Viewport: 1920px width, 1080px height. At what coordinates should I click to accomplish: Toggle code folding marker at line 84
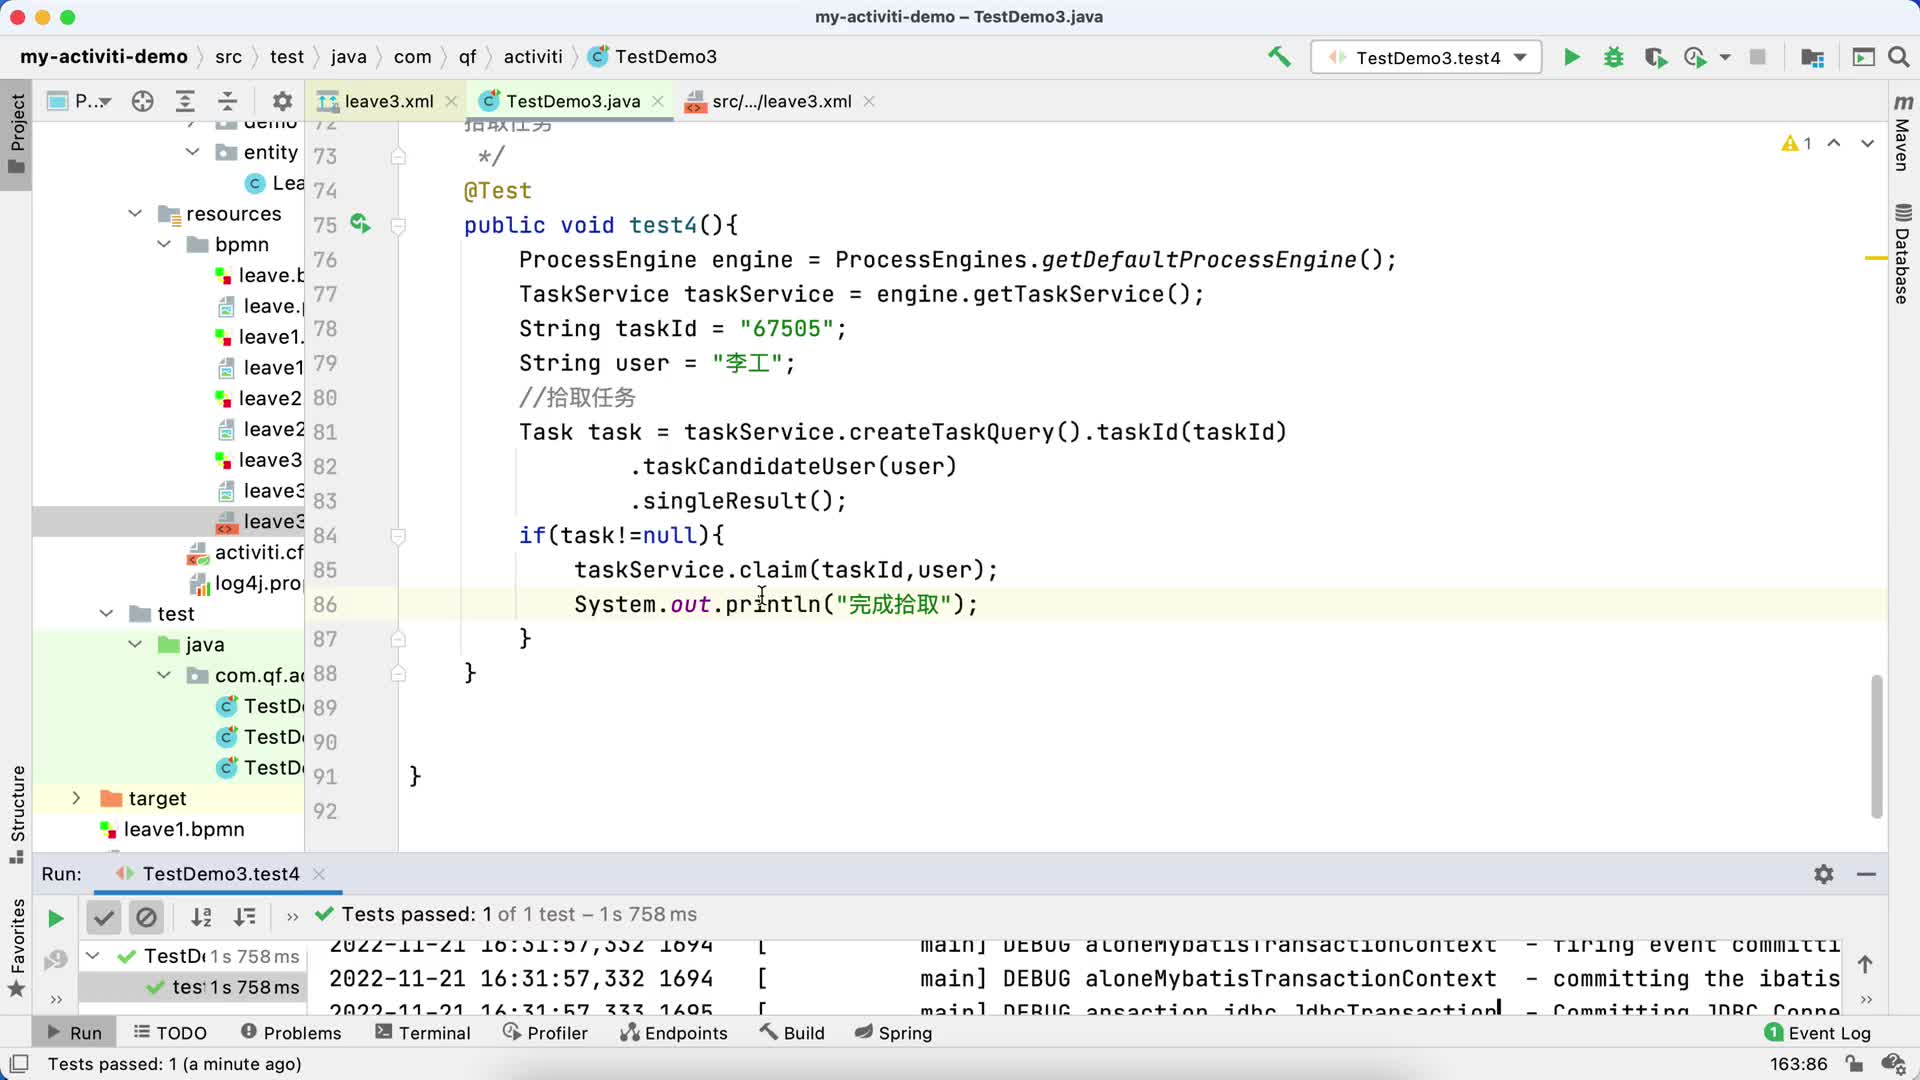(x=398, y=536)
